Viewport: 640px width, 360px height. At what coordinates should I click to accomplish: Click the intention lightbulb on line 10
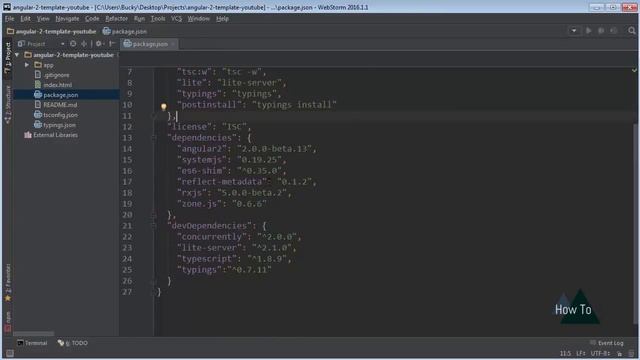click(164, 107)
